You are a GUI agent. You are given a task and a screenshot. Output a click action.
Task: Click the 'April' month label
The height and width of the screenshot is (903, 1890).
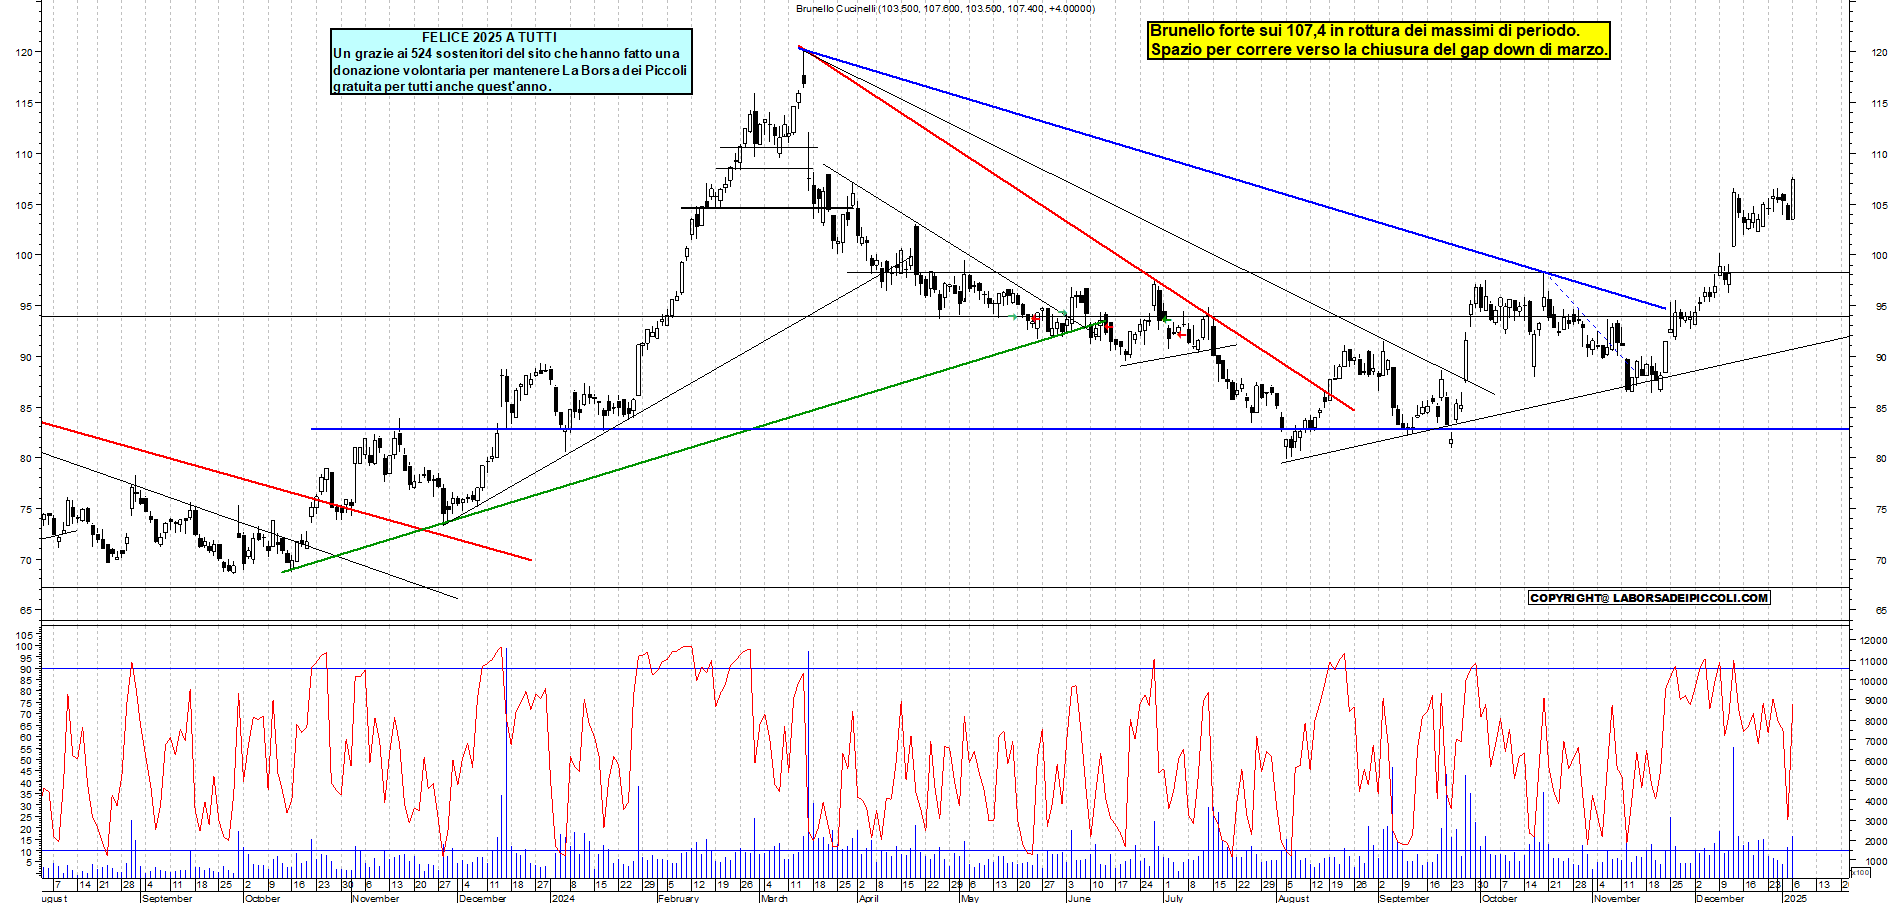pos(869,898)
